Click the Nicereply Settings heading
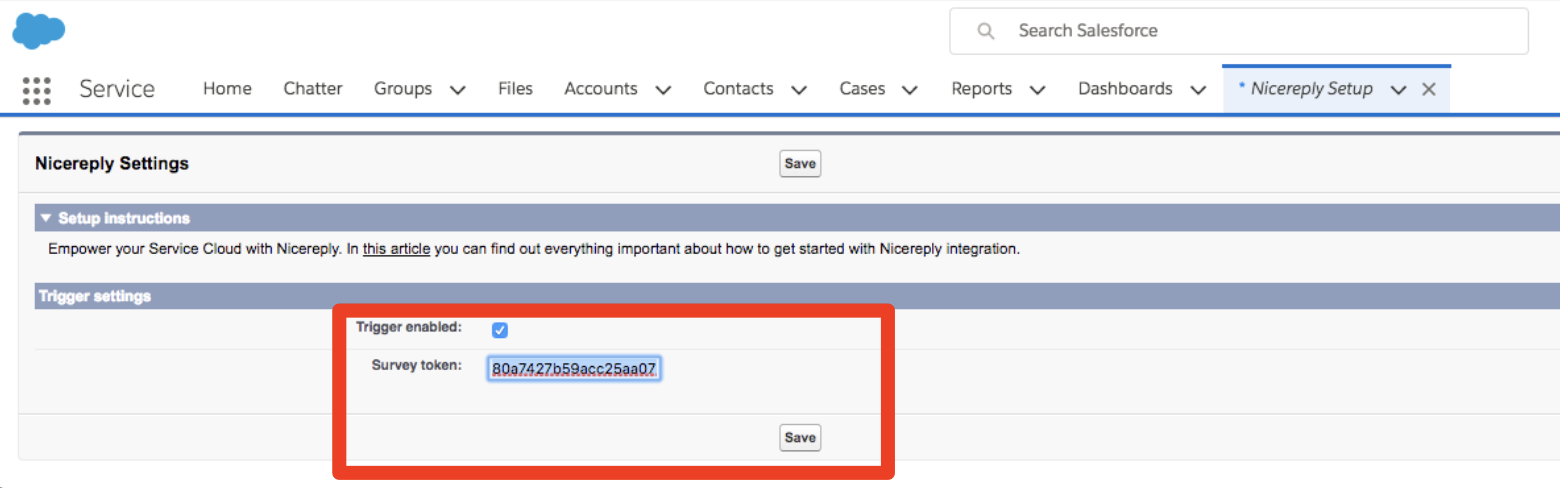The height and width of the screenshot is (488, 1560). [112, 163]
